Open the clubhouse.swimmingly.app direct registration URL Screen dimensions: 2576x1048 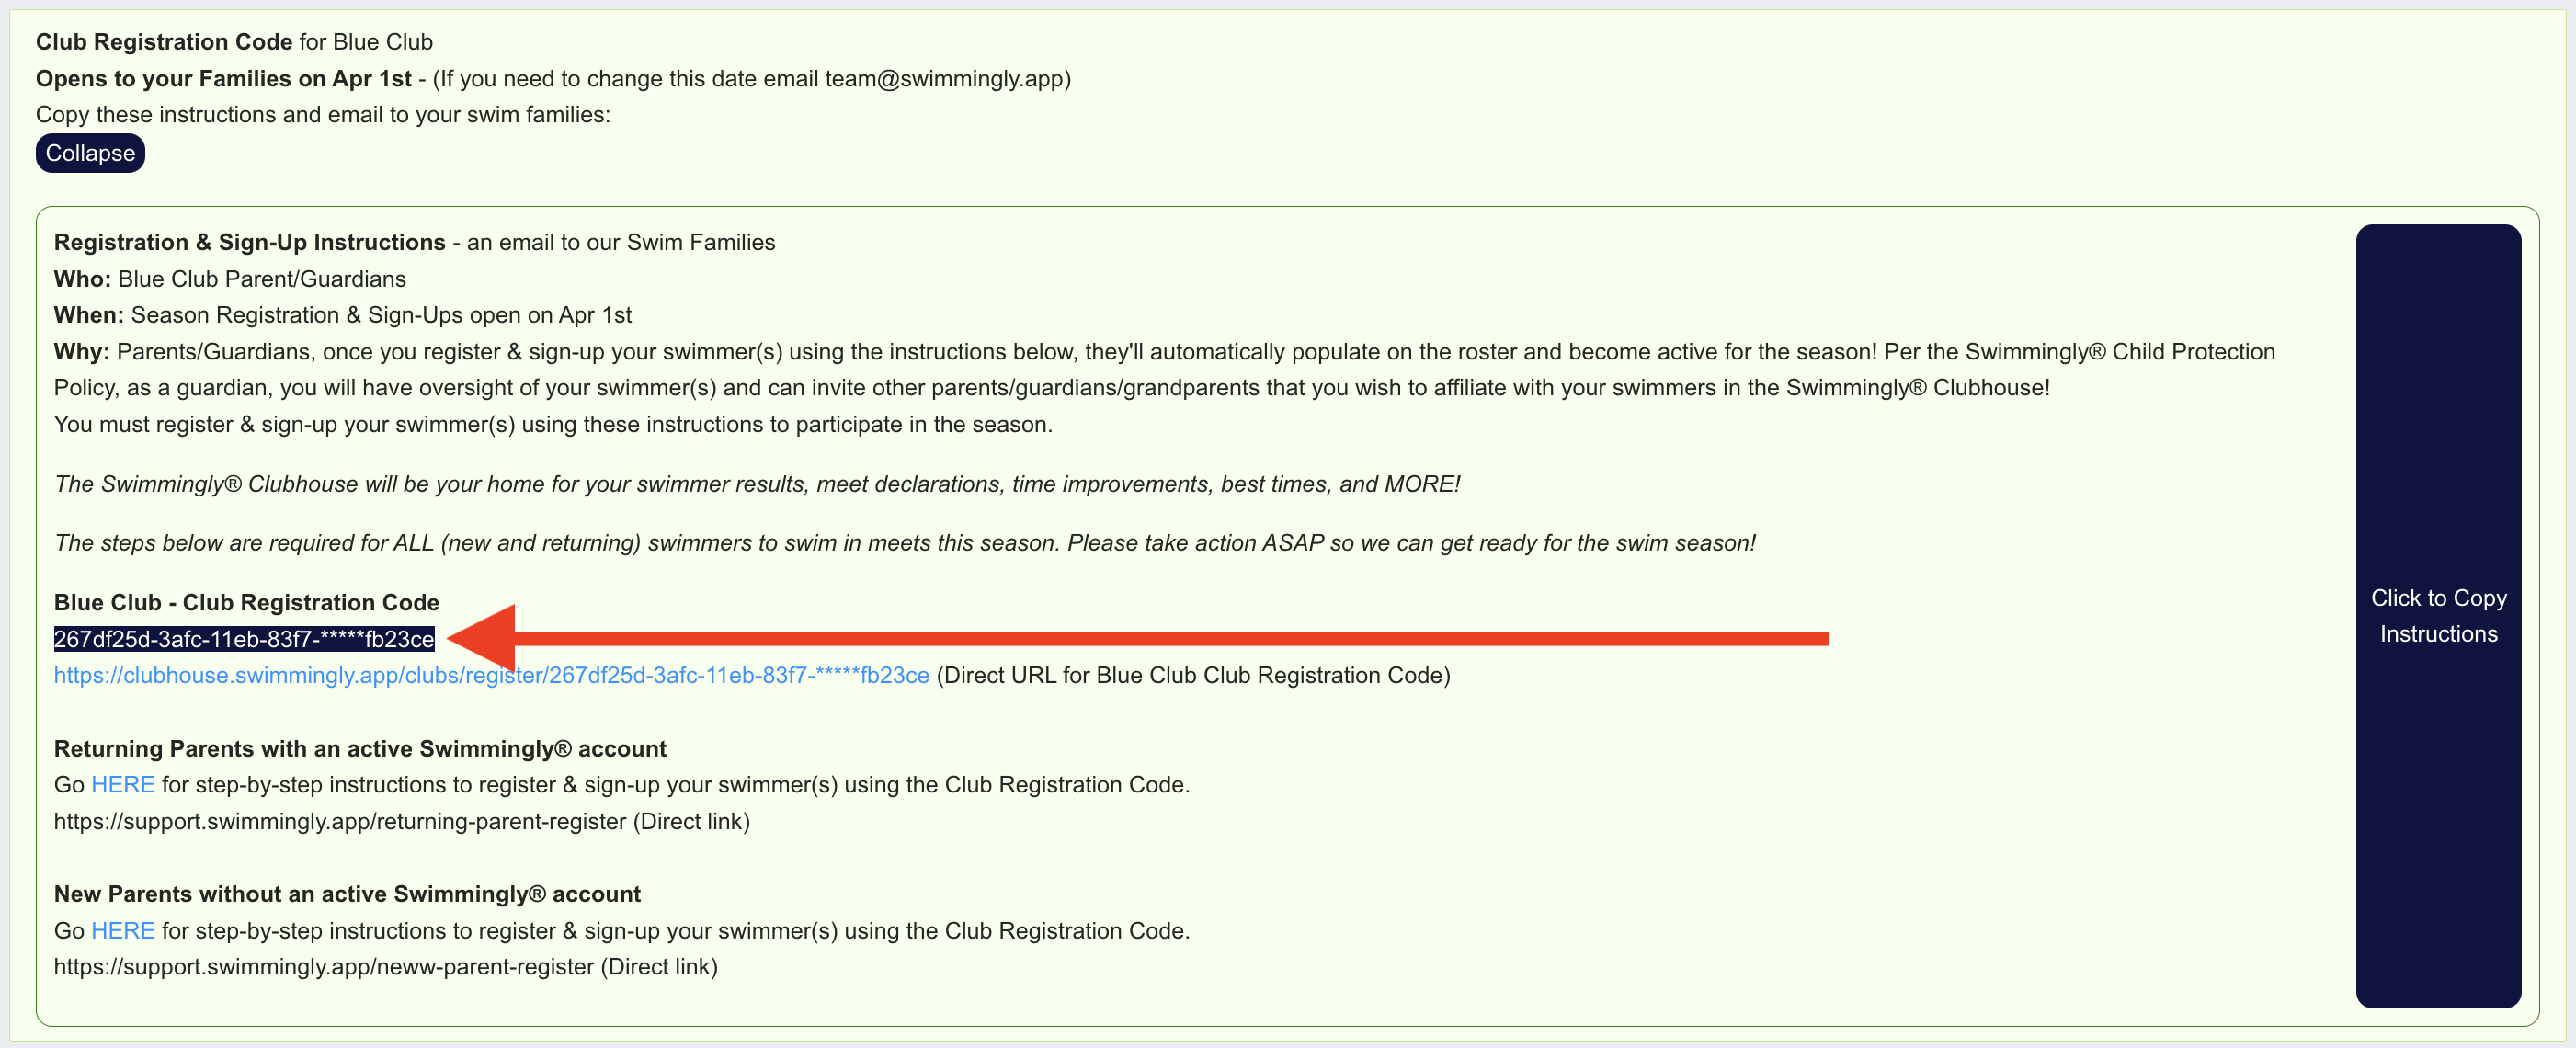(x=491, y=675)
